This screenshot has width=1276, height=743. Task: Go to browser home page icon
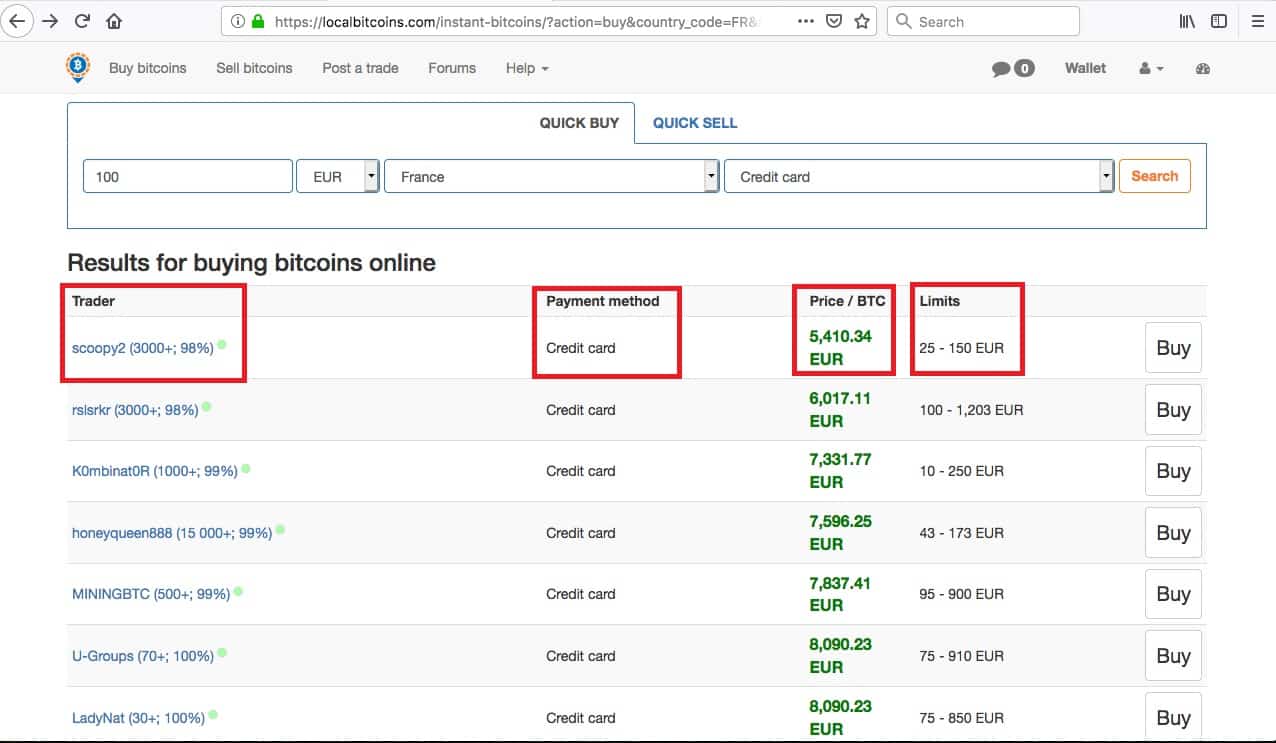tap(114, 21)
